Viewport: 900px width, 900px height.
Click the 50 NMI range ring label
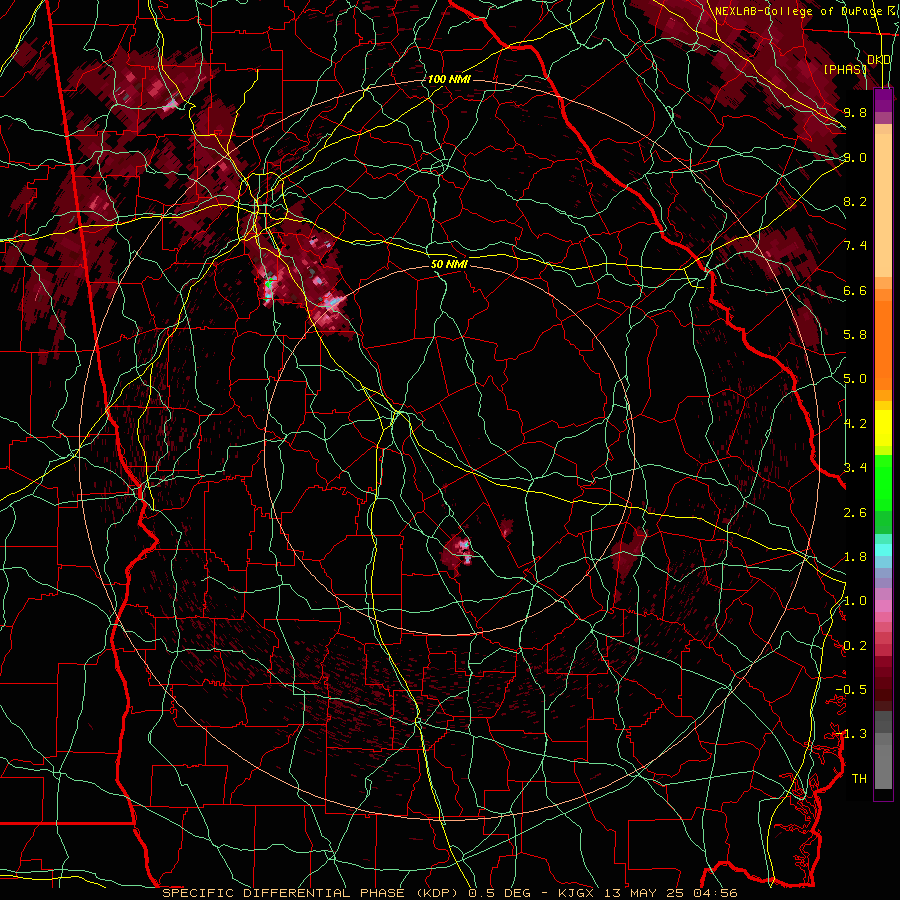coord(449,264)
